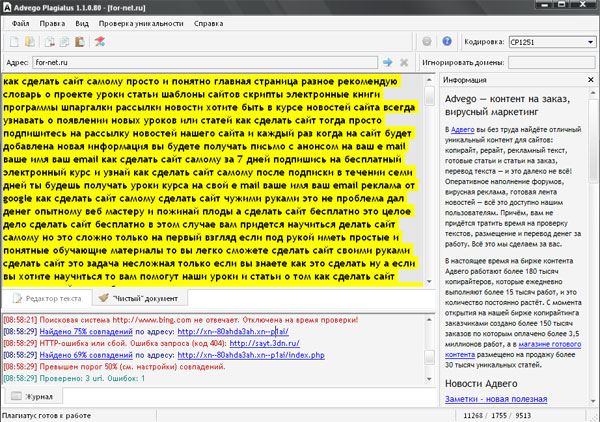The height and width of the screenshot is (422, 600).
Task: Open the Проверка уникальности menu
Action: [x=141, y=24]
